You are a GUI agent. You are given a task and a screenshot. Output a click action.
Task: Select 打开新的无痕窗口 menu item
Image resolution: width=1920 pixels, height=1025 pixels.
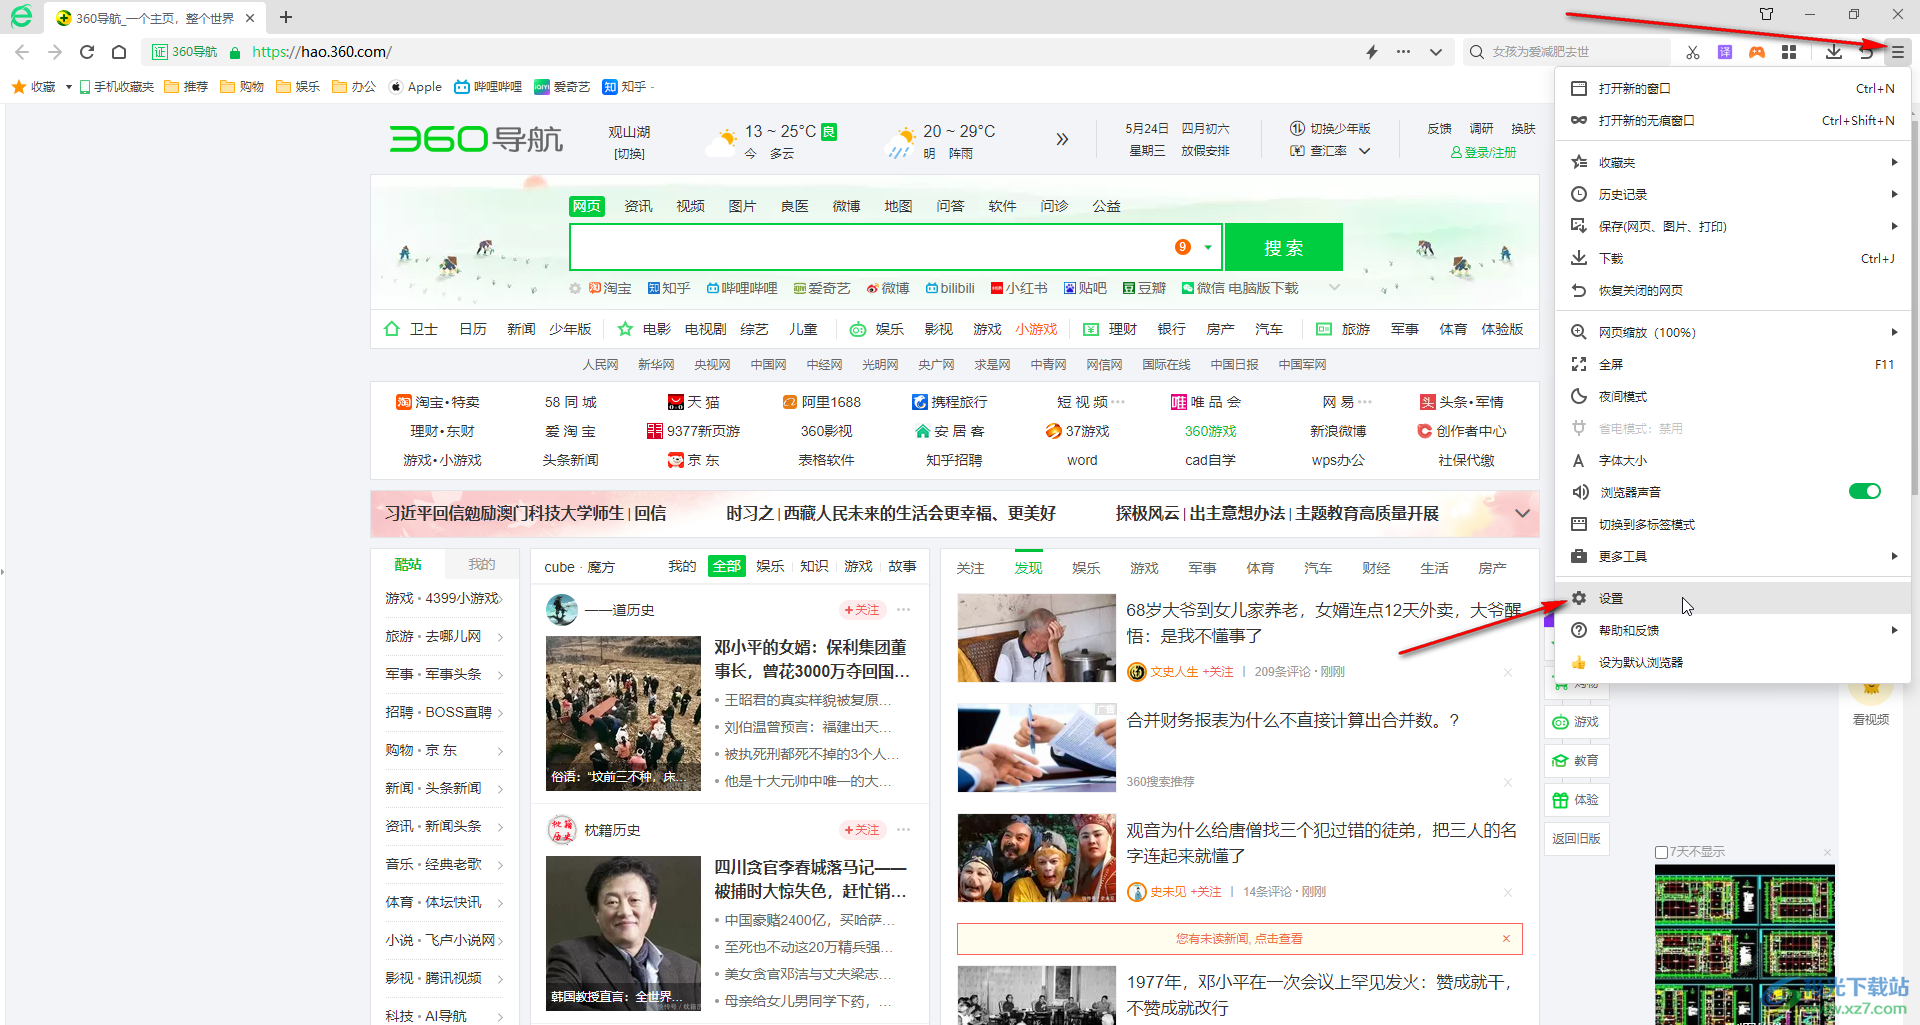tap(1733, 120)
